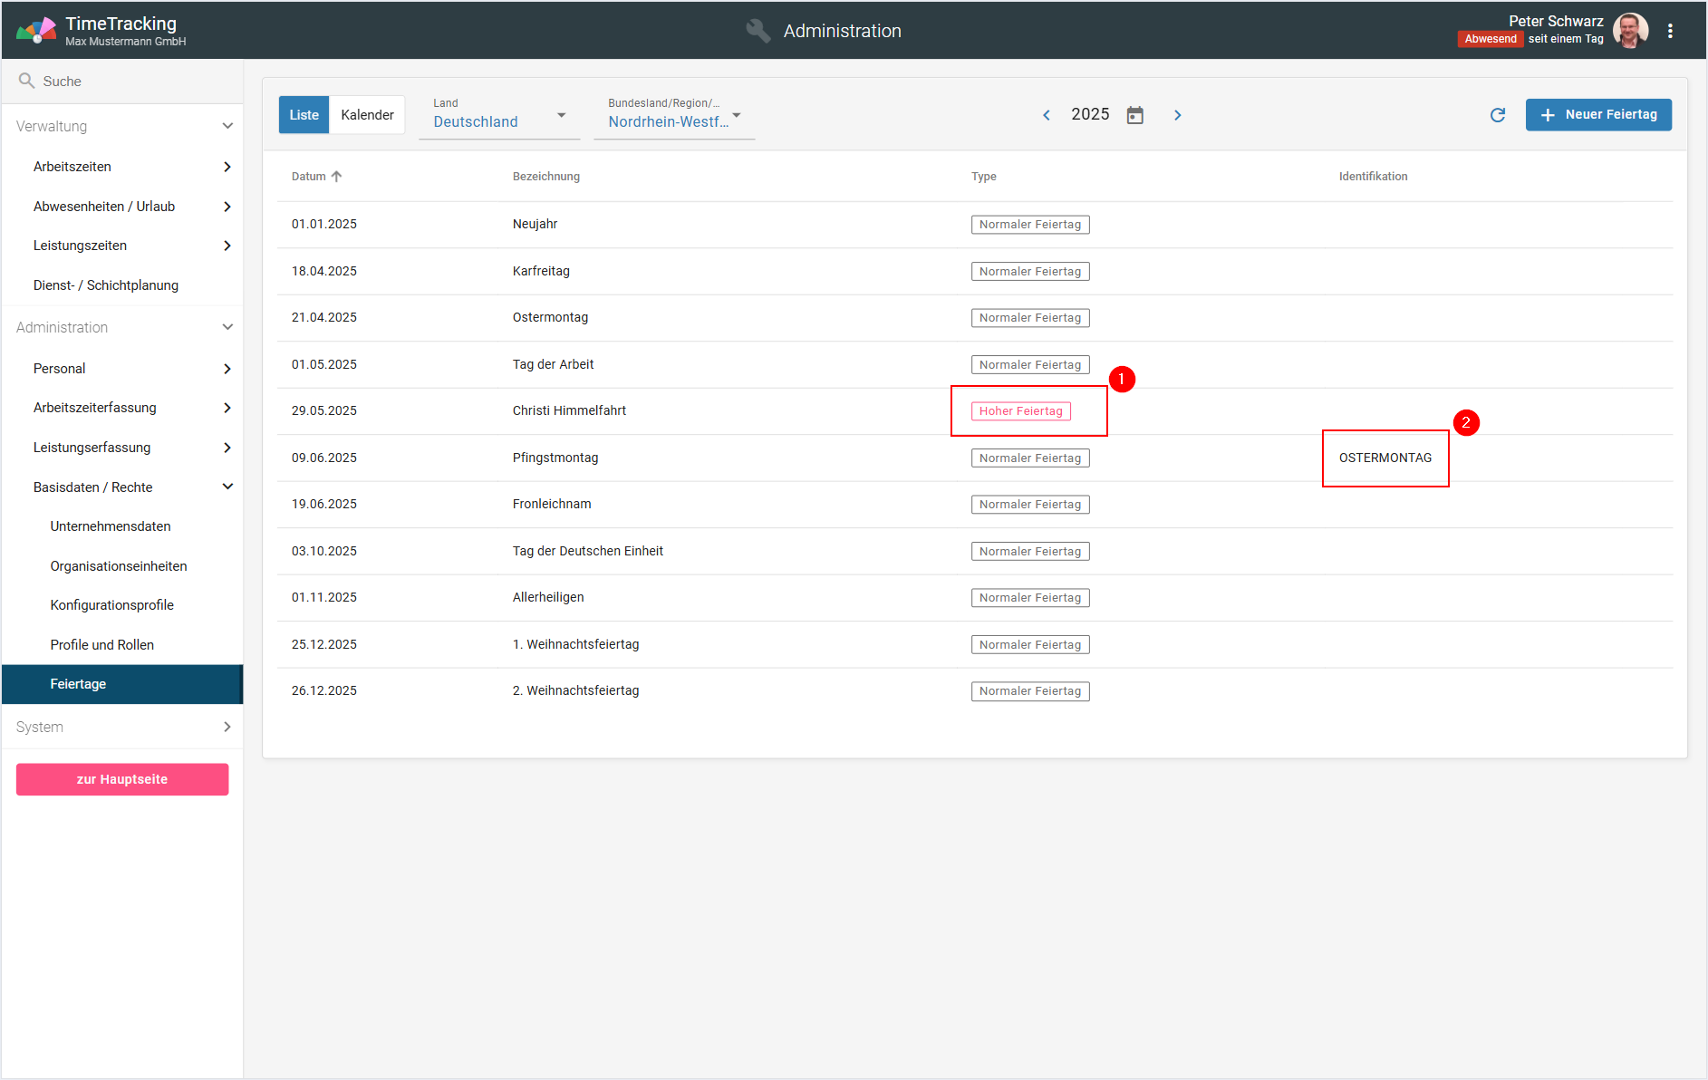Screen dimensions: 1708x1080
Task: Switch to Liste view
Action: pos(304,115)
